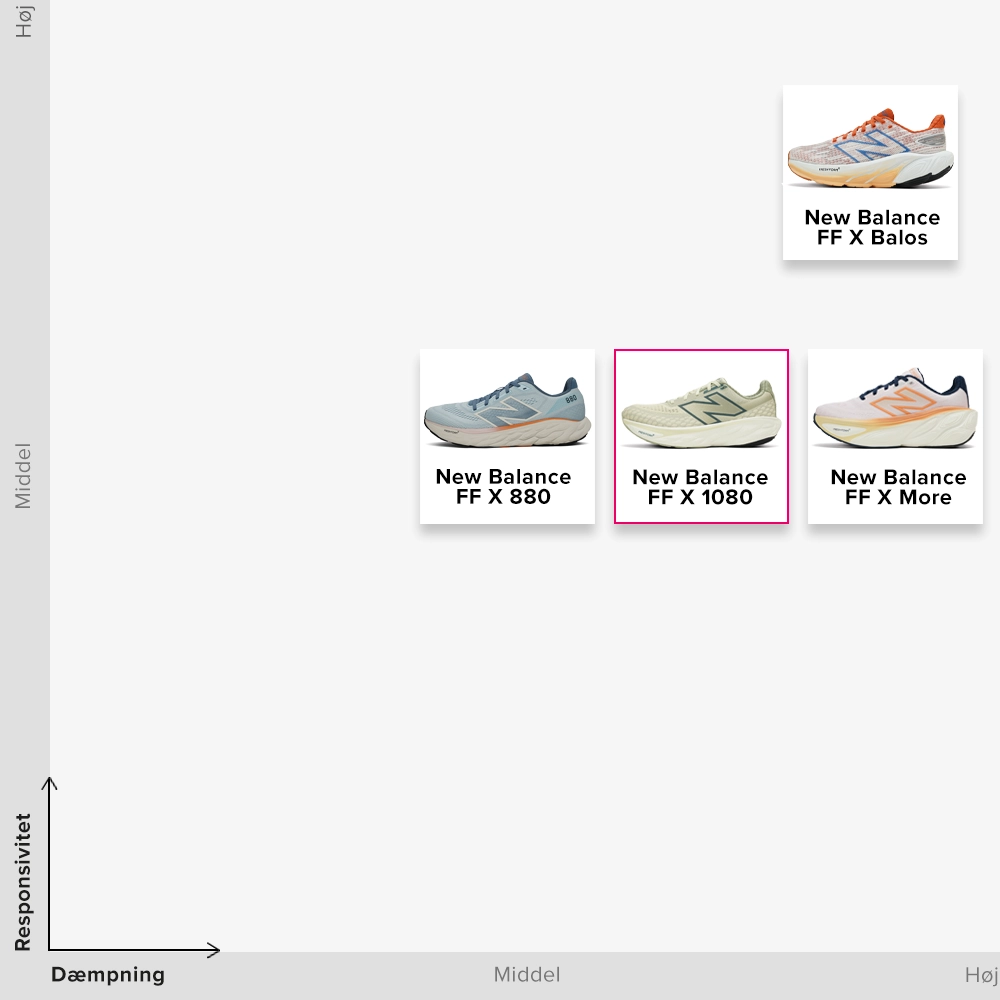The height and width of the screenshot is (1000, 1000).
Task: Click the "New Balance FF X 880" title text
Action: 503,487
